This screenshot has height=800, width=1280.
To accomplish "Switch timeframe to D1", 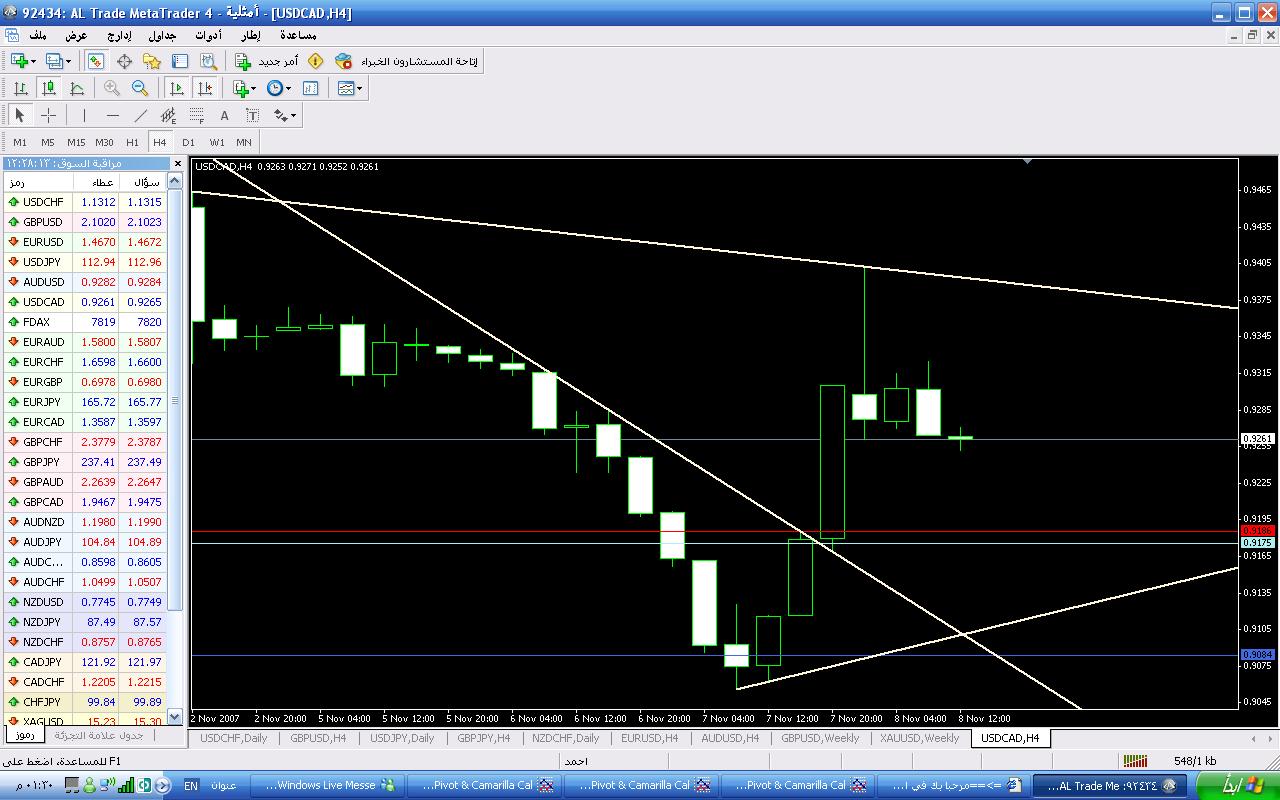I will (x=188, y=142).
